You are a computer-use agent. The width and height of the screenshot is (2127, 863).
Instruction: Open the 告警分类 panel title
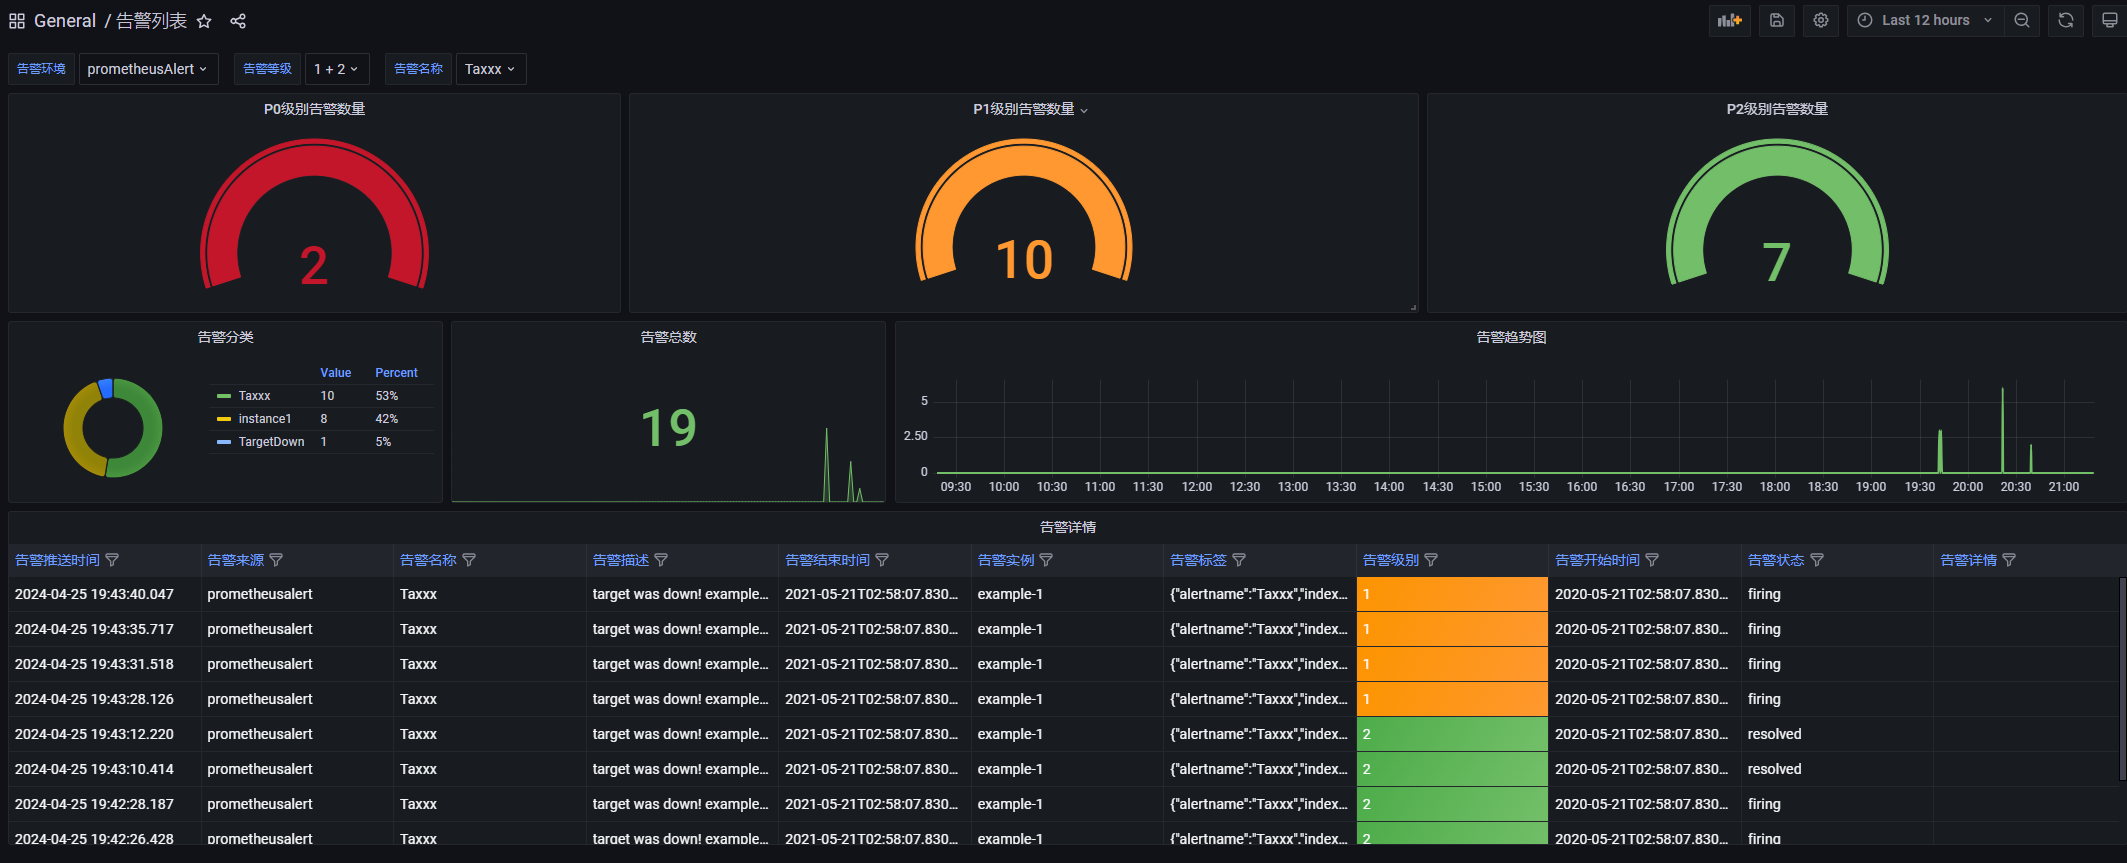click(226, 337)
